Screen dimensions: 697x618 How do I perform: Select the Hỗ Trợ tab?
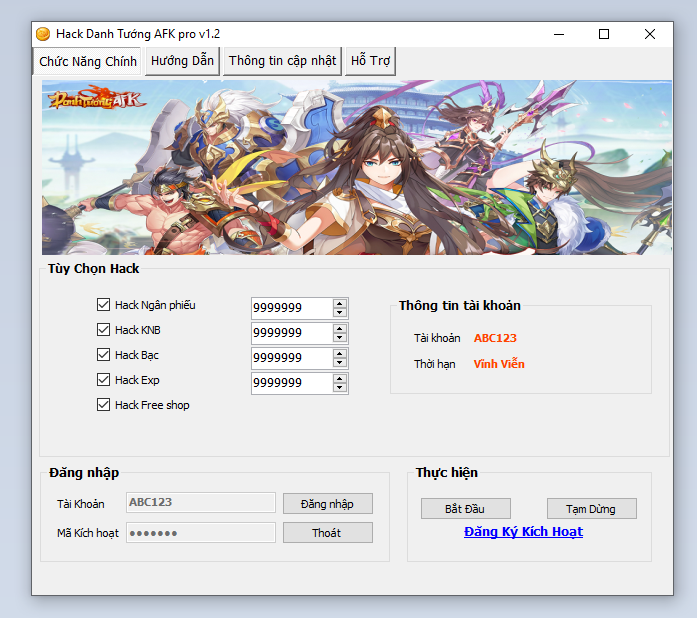pos(370,61)
